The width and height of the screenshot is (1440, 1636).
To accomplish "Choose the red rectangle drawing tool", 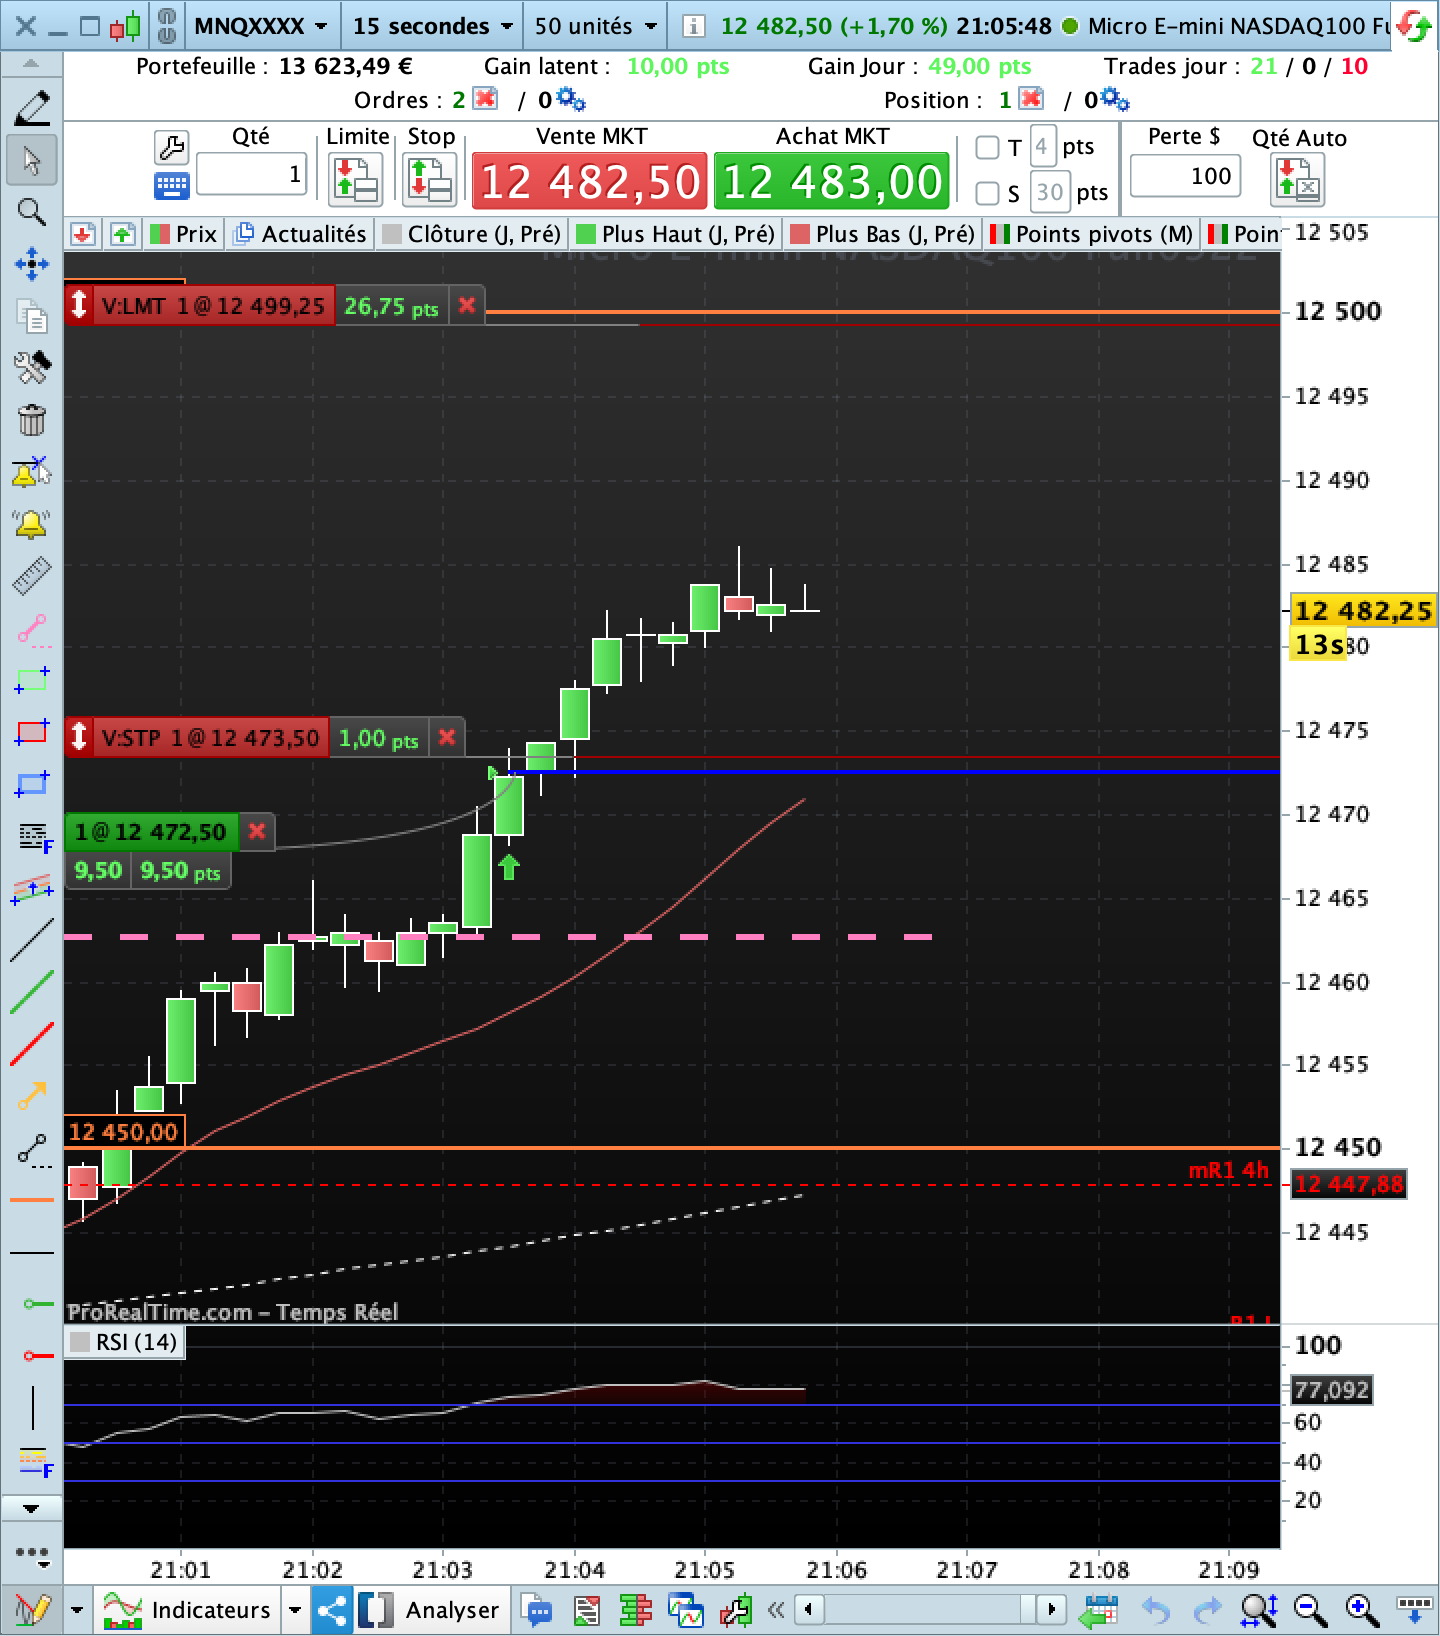I will click(32, 732).
